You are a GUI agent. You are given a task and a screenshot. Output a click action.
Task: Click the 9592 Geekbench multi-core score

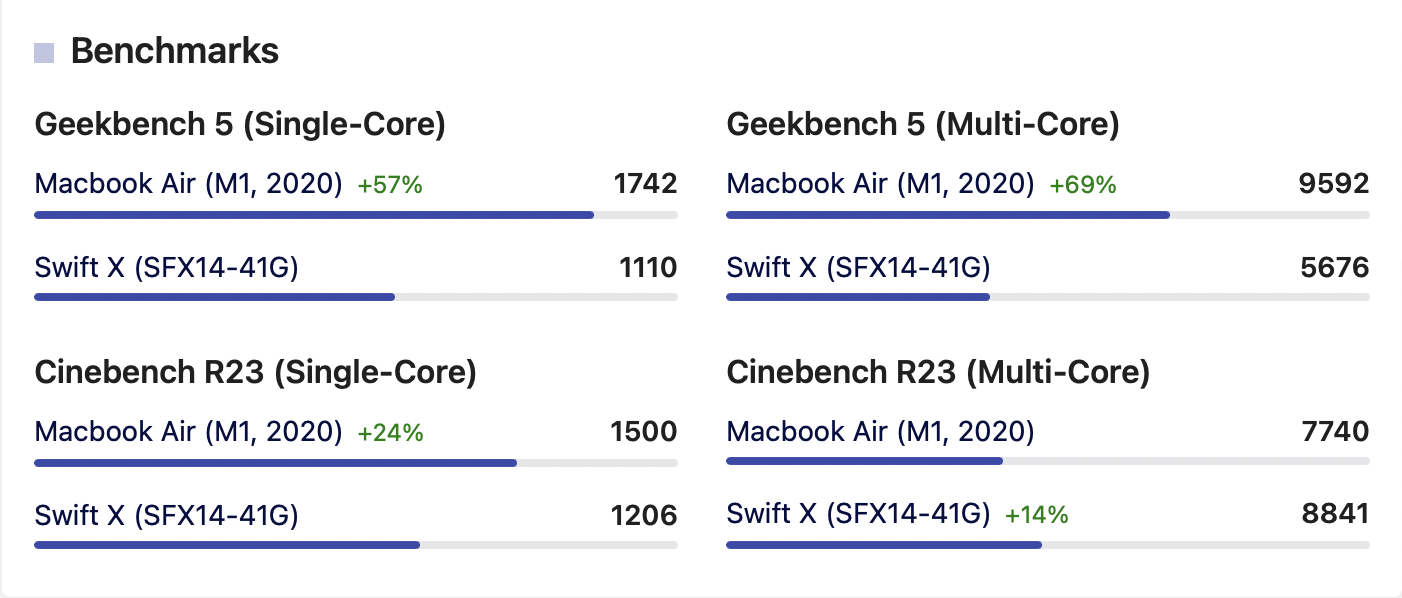tap(1335, 184)
